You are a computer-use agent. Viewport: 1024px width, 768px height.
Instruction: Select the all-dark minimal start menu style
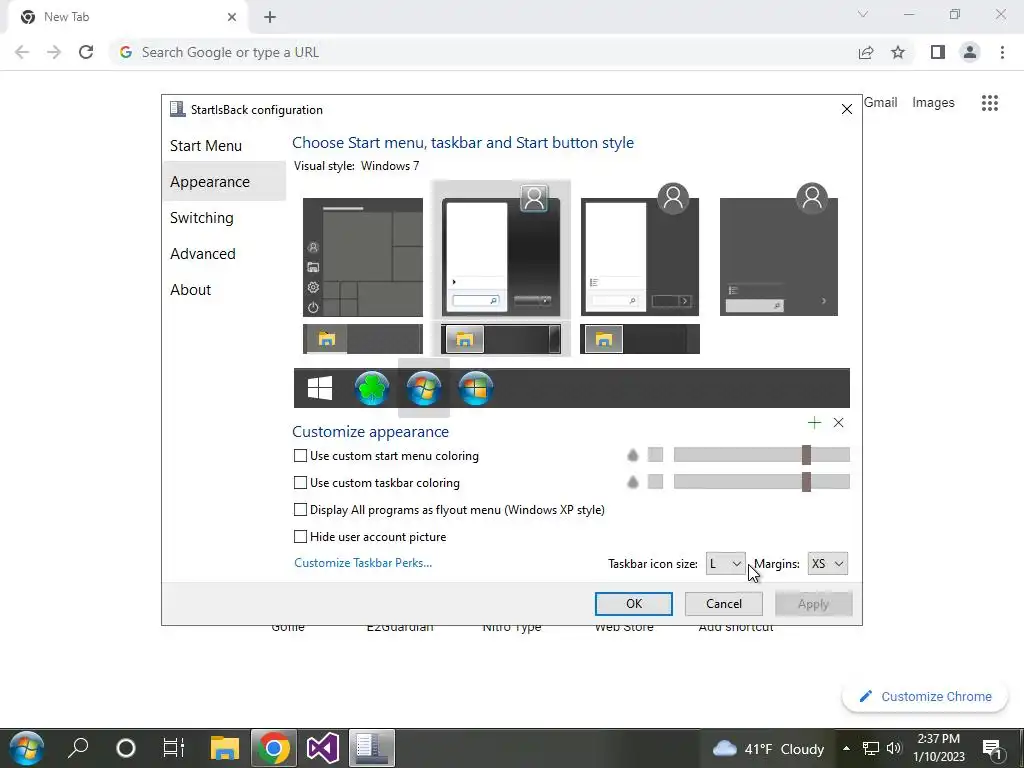(778, 251)
